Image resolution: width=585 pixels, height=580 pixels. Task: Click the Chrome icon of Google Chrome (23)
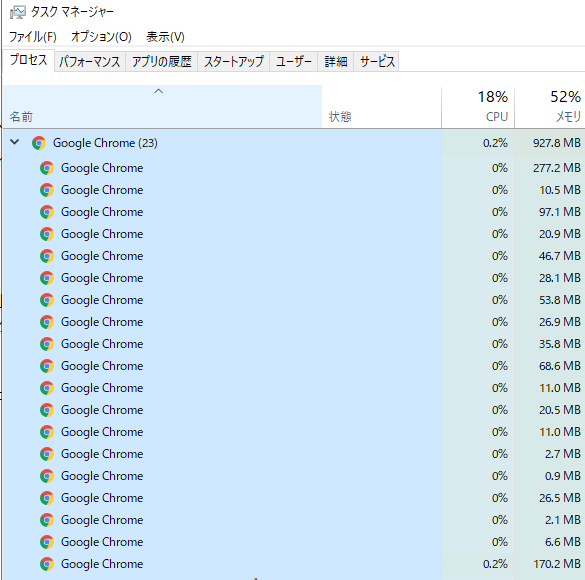39,143
